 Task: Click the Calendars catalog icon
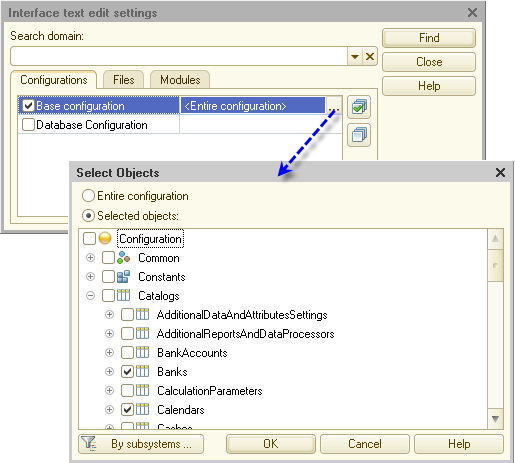click(x=143, y=410)
